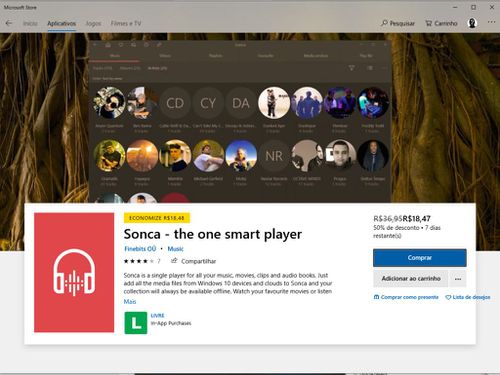
Task: Open more purchase options ellipsis button
Action: [x=458, y=279]
